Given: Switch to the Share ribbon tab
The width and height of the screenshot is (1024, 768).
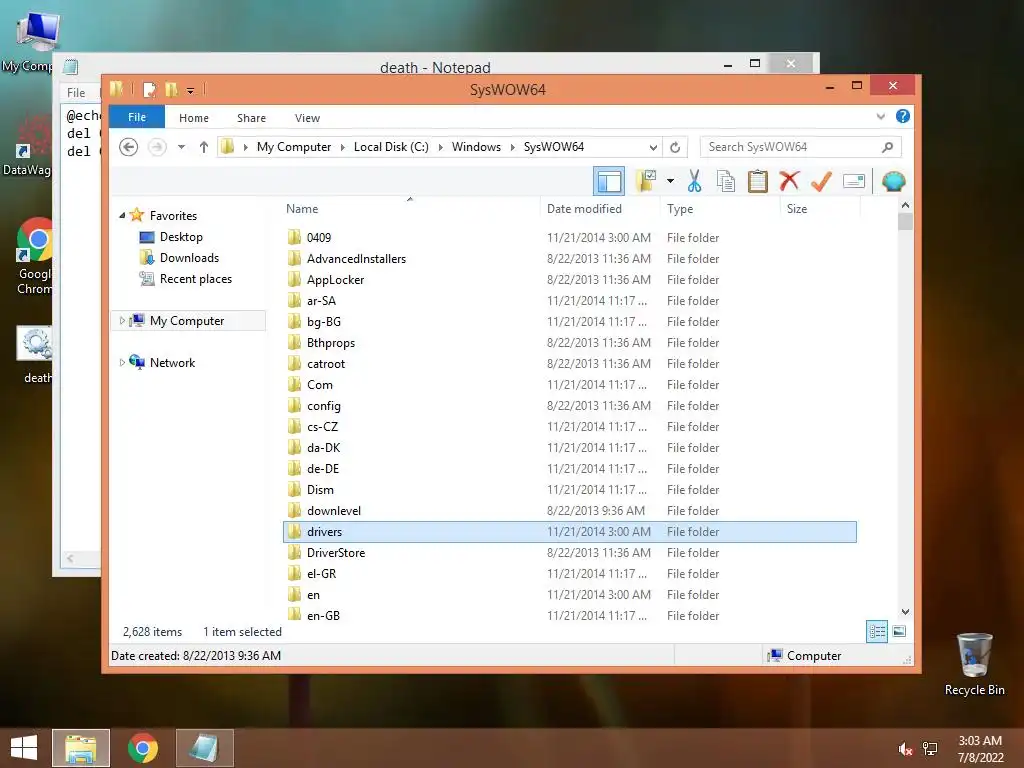Looking at the screenshot, I should tap(251, 118).
